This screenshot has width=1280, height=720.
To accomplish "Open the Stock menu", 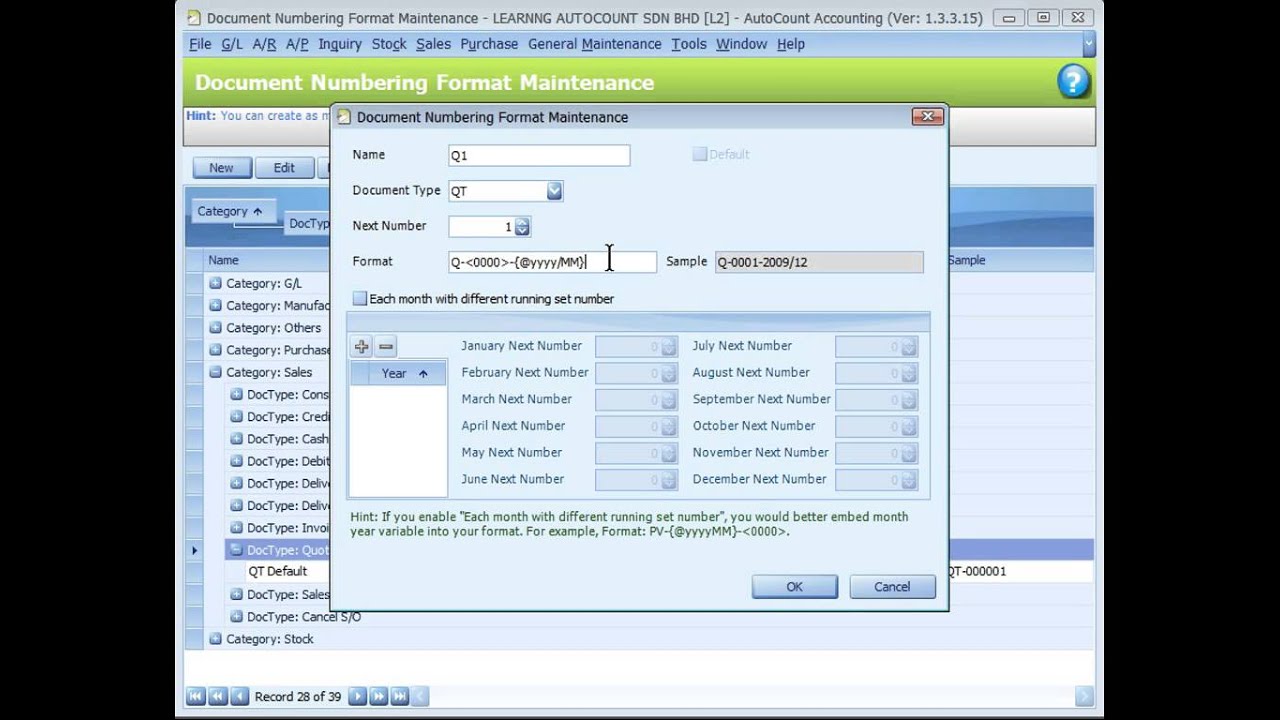I will [x=389, y=44].
